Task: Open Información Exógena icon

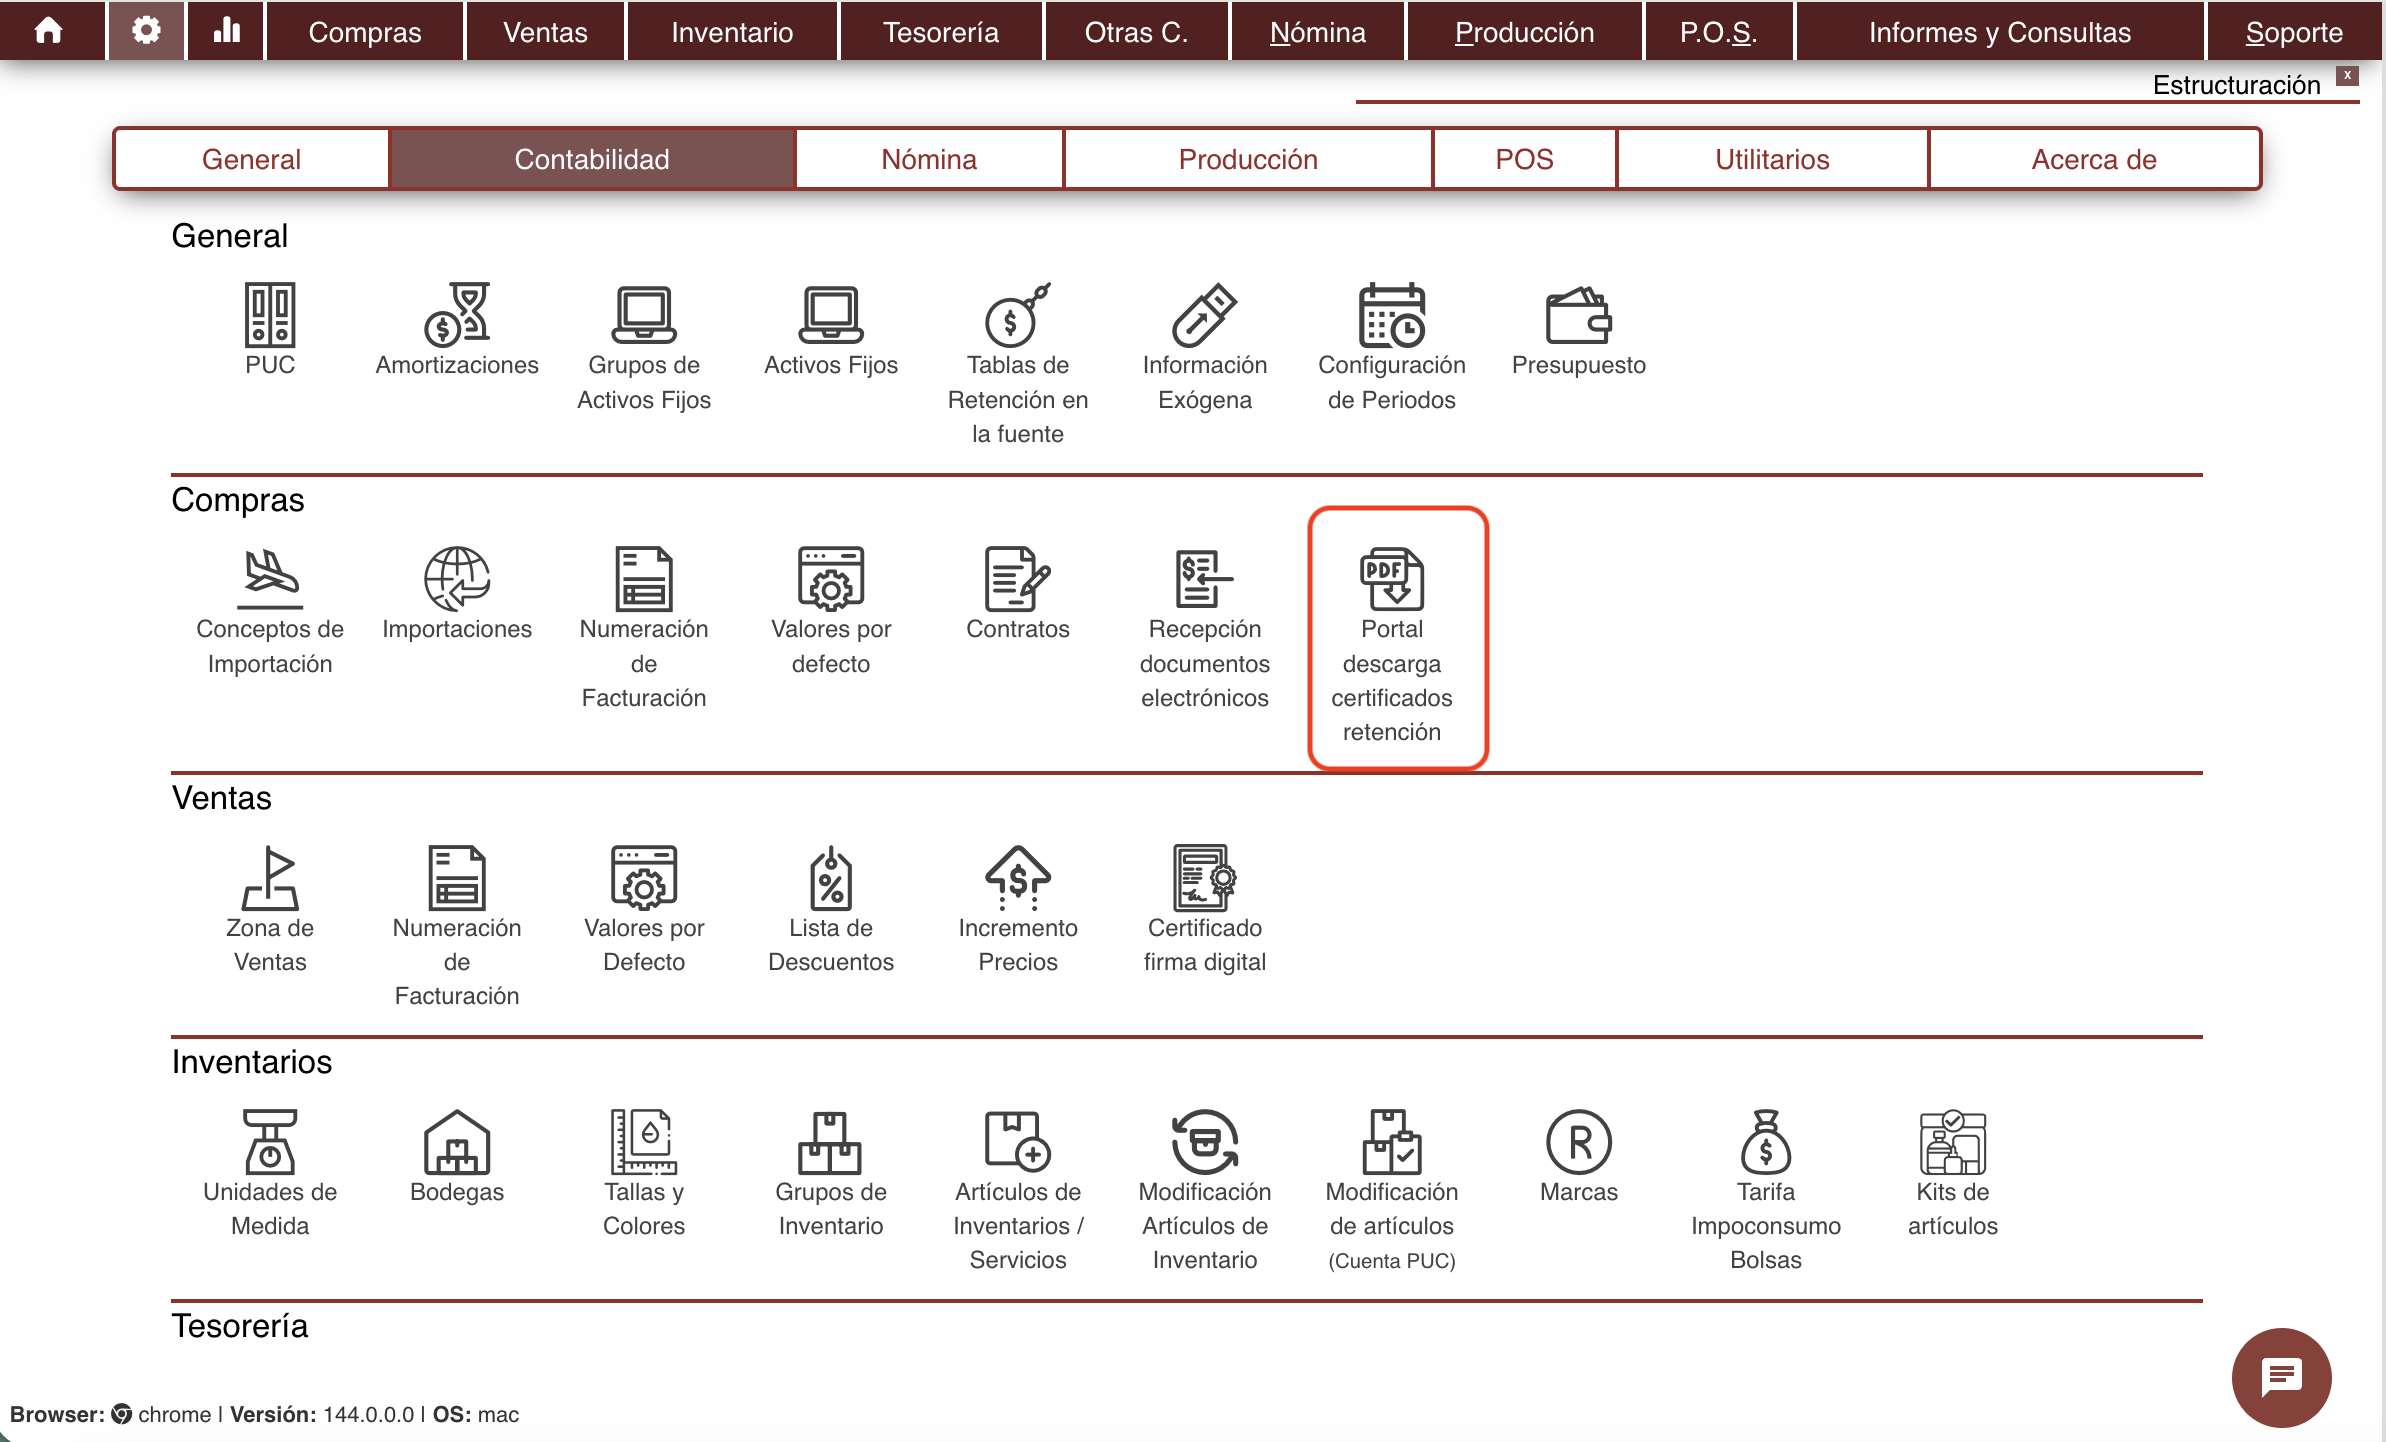Action: click(1204, 316)
